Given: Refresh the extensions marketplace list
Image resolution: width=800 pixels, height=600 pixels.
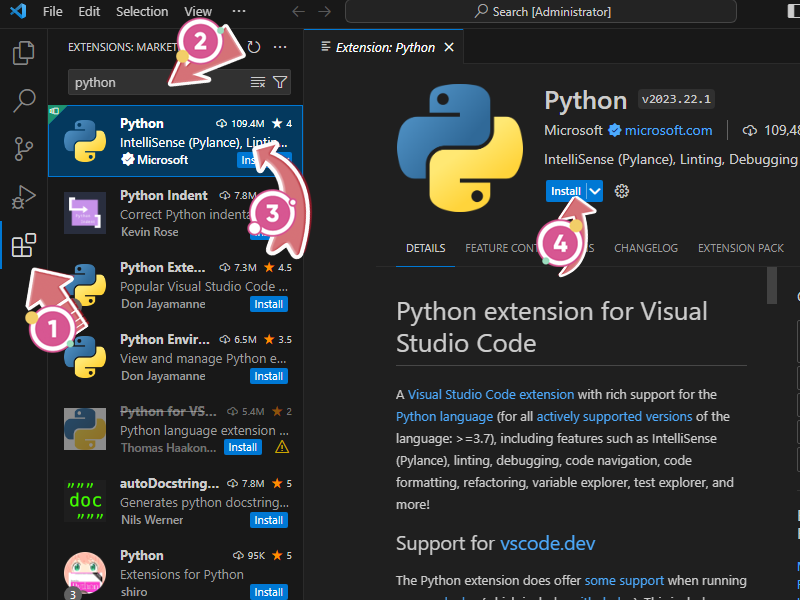Looking at the screenshot, I should tap(254, 47).
